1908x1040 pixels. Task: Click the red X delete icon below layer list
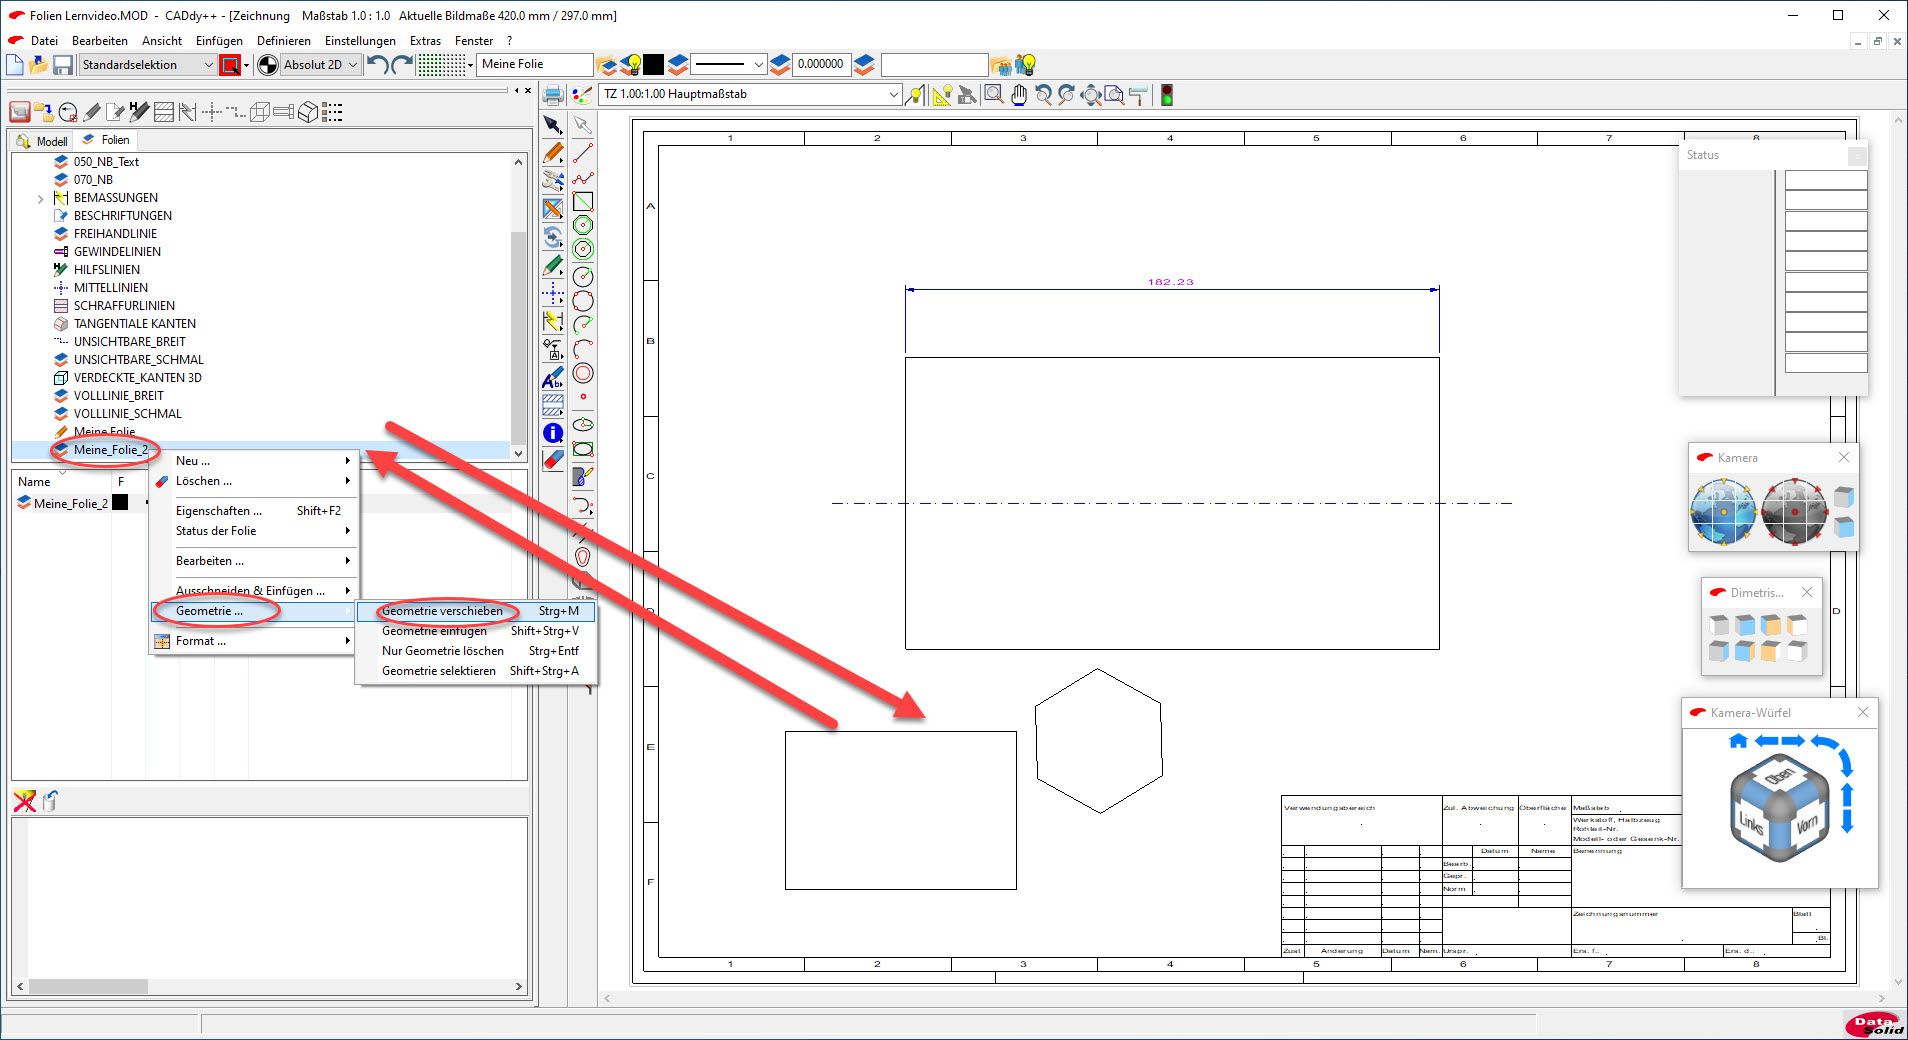tap(25, 801)
